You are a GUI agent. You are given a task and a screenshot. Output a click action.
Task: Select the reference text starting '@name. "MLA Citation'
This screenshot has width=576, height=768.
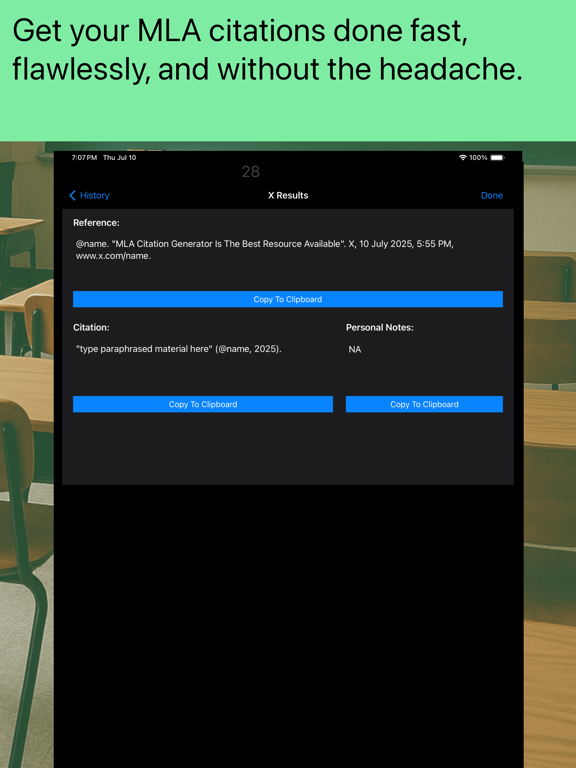[264, 250]
